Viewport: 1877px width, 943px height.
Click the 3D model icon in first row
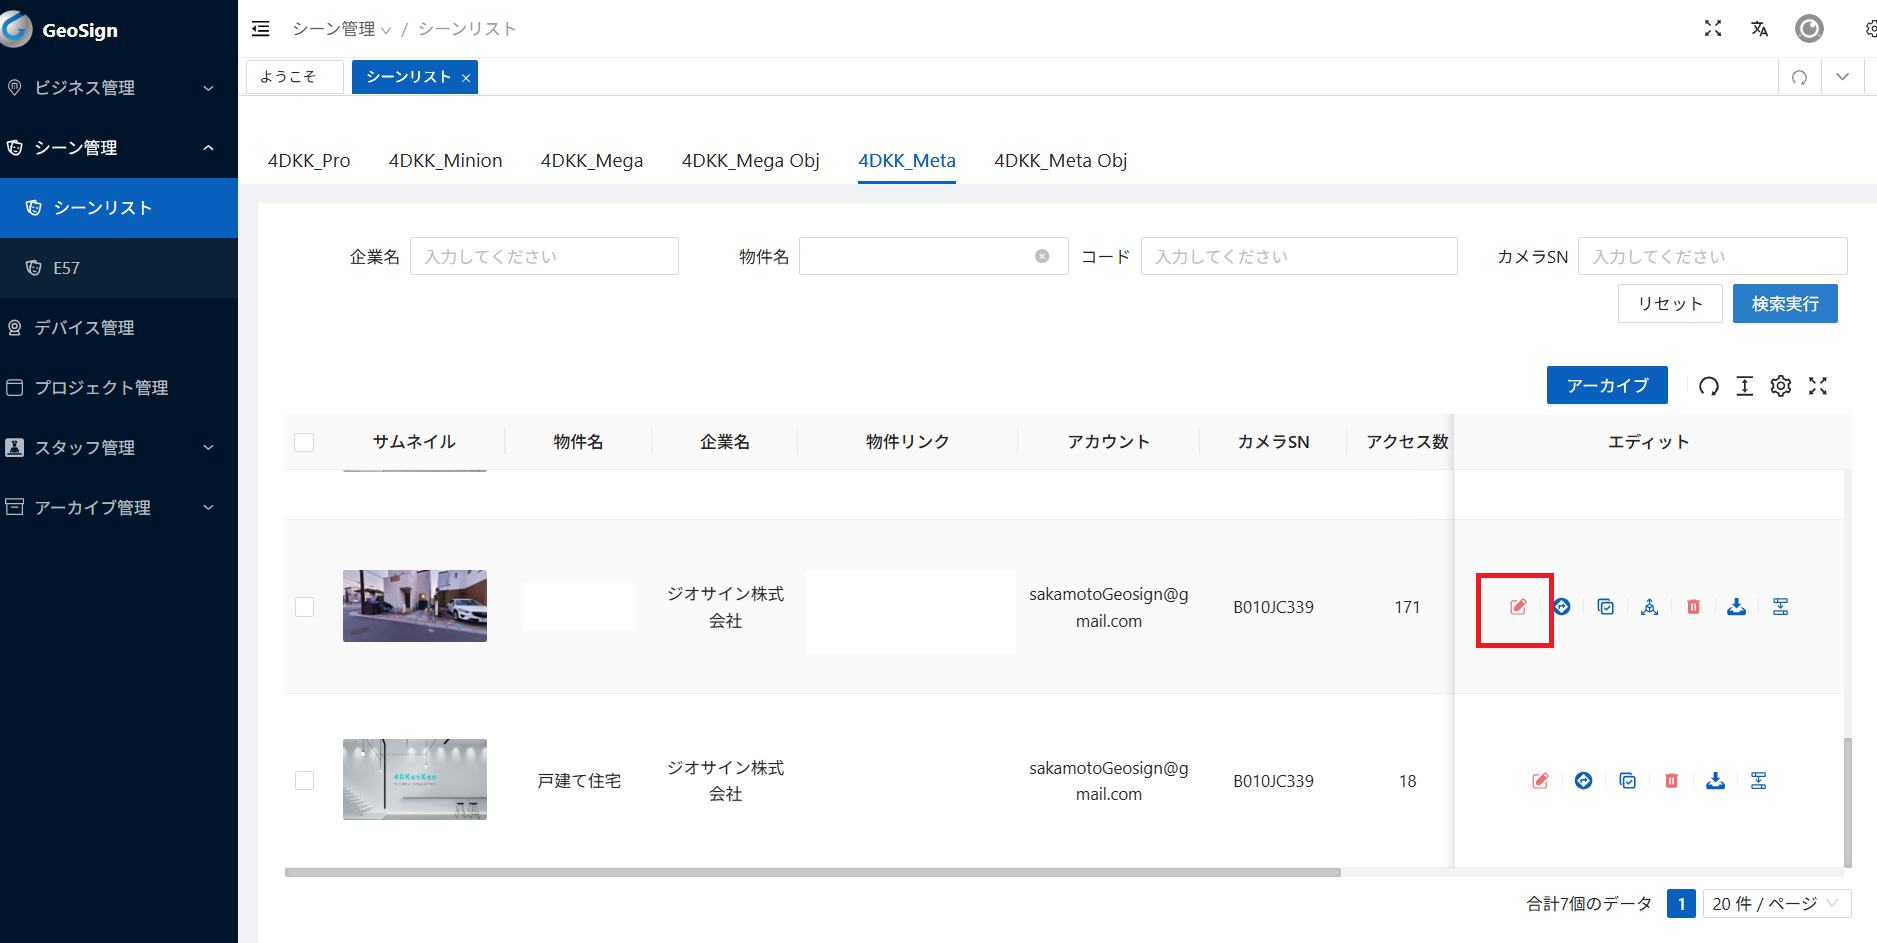1649,607
